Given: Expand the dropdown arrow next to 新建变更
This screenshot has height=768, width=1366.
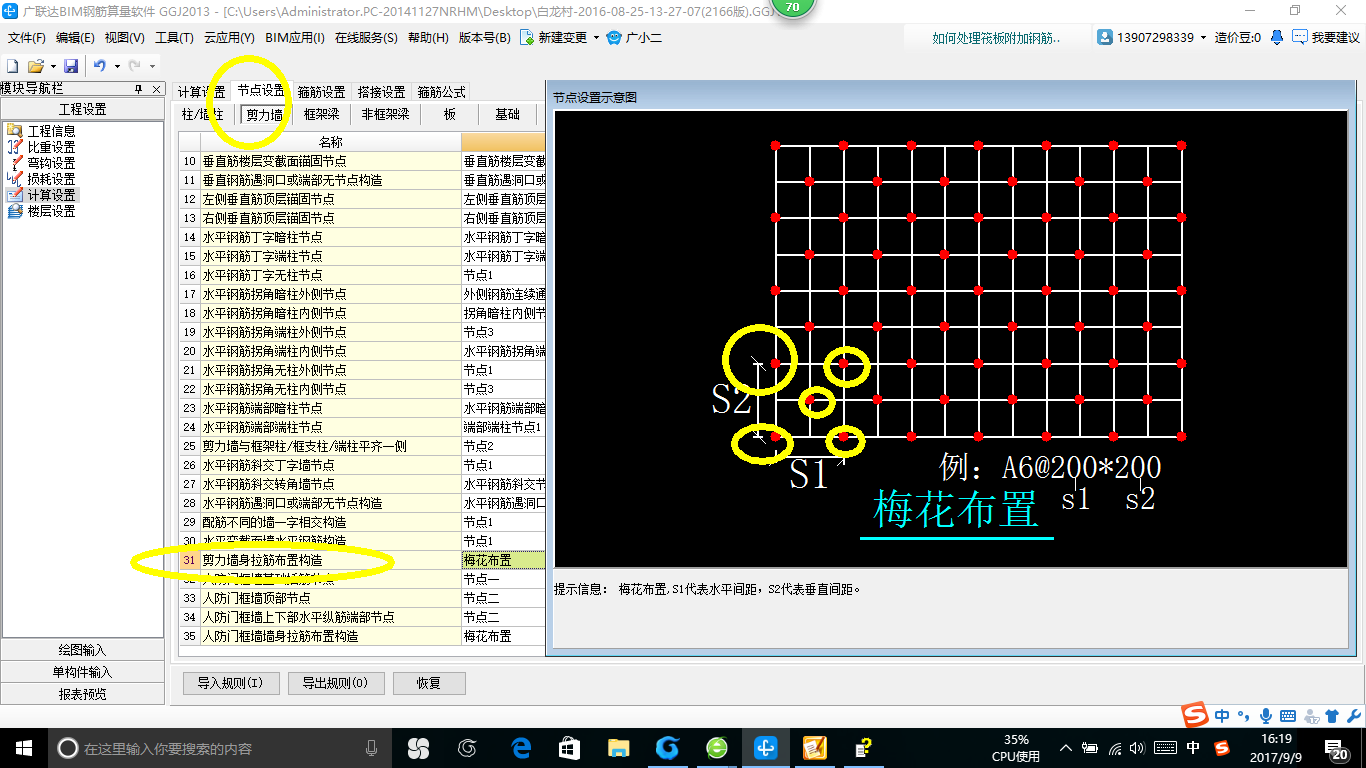Looking at the screenshot, I should [596, 38].
